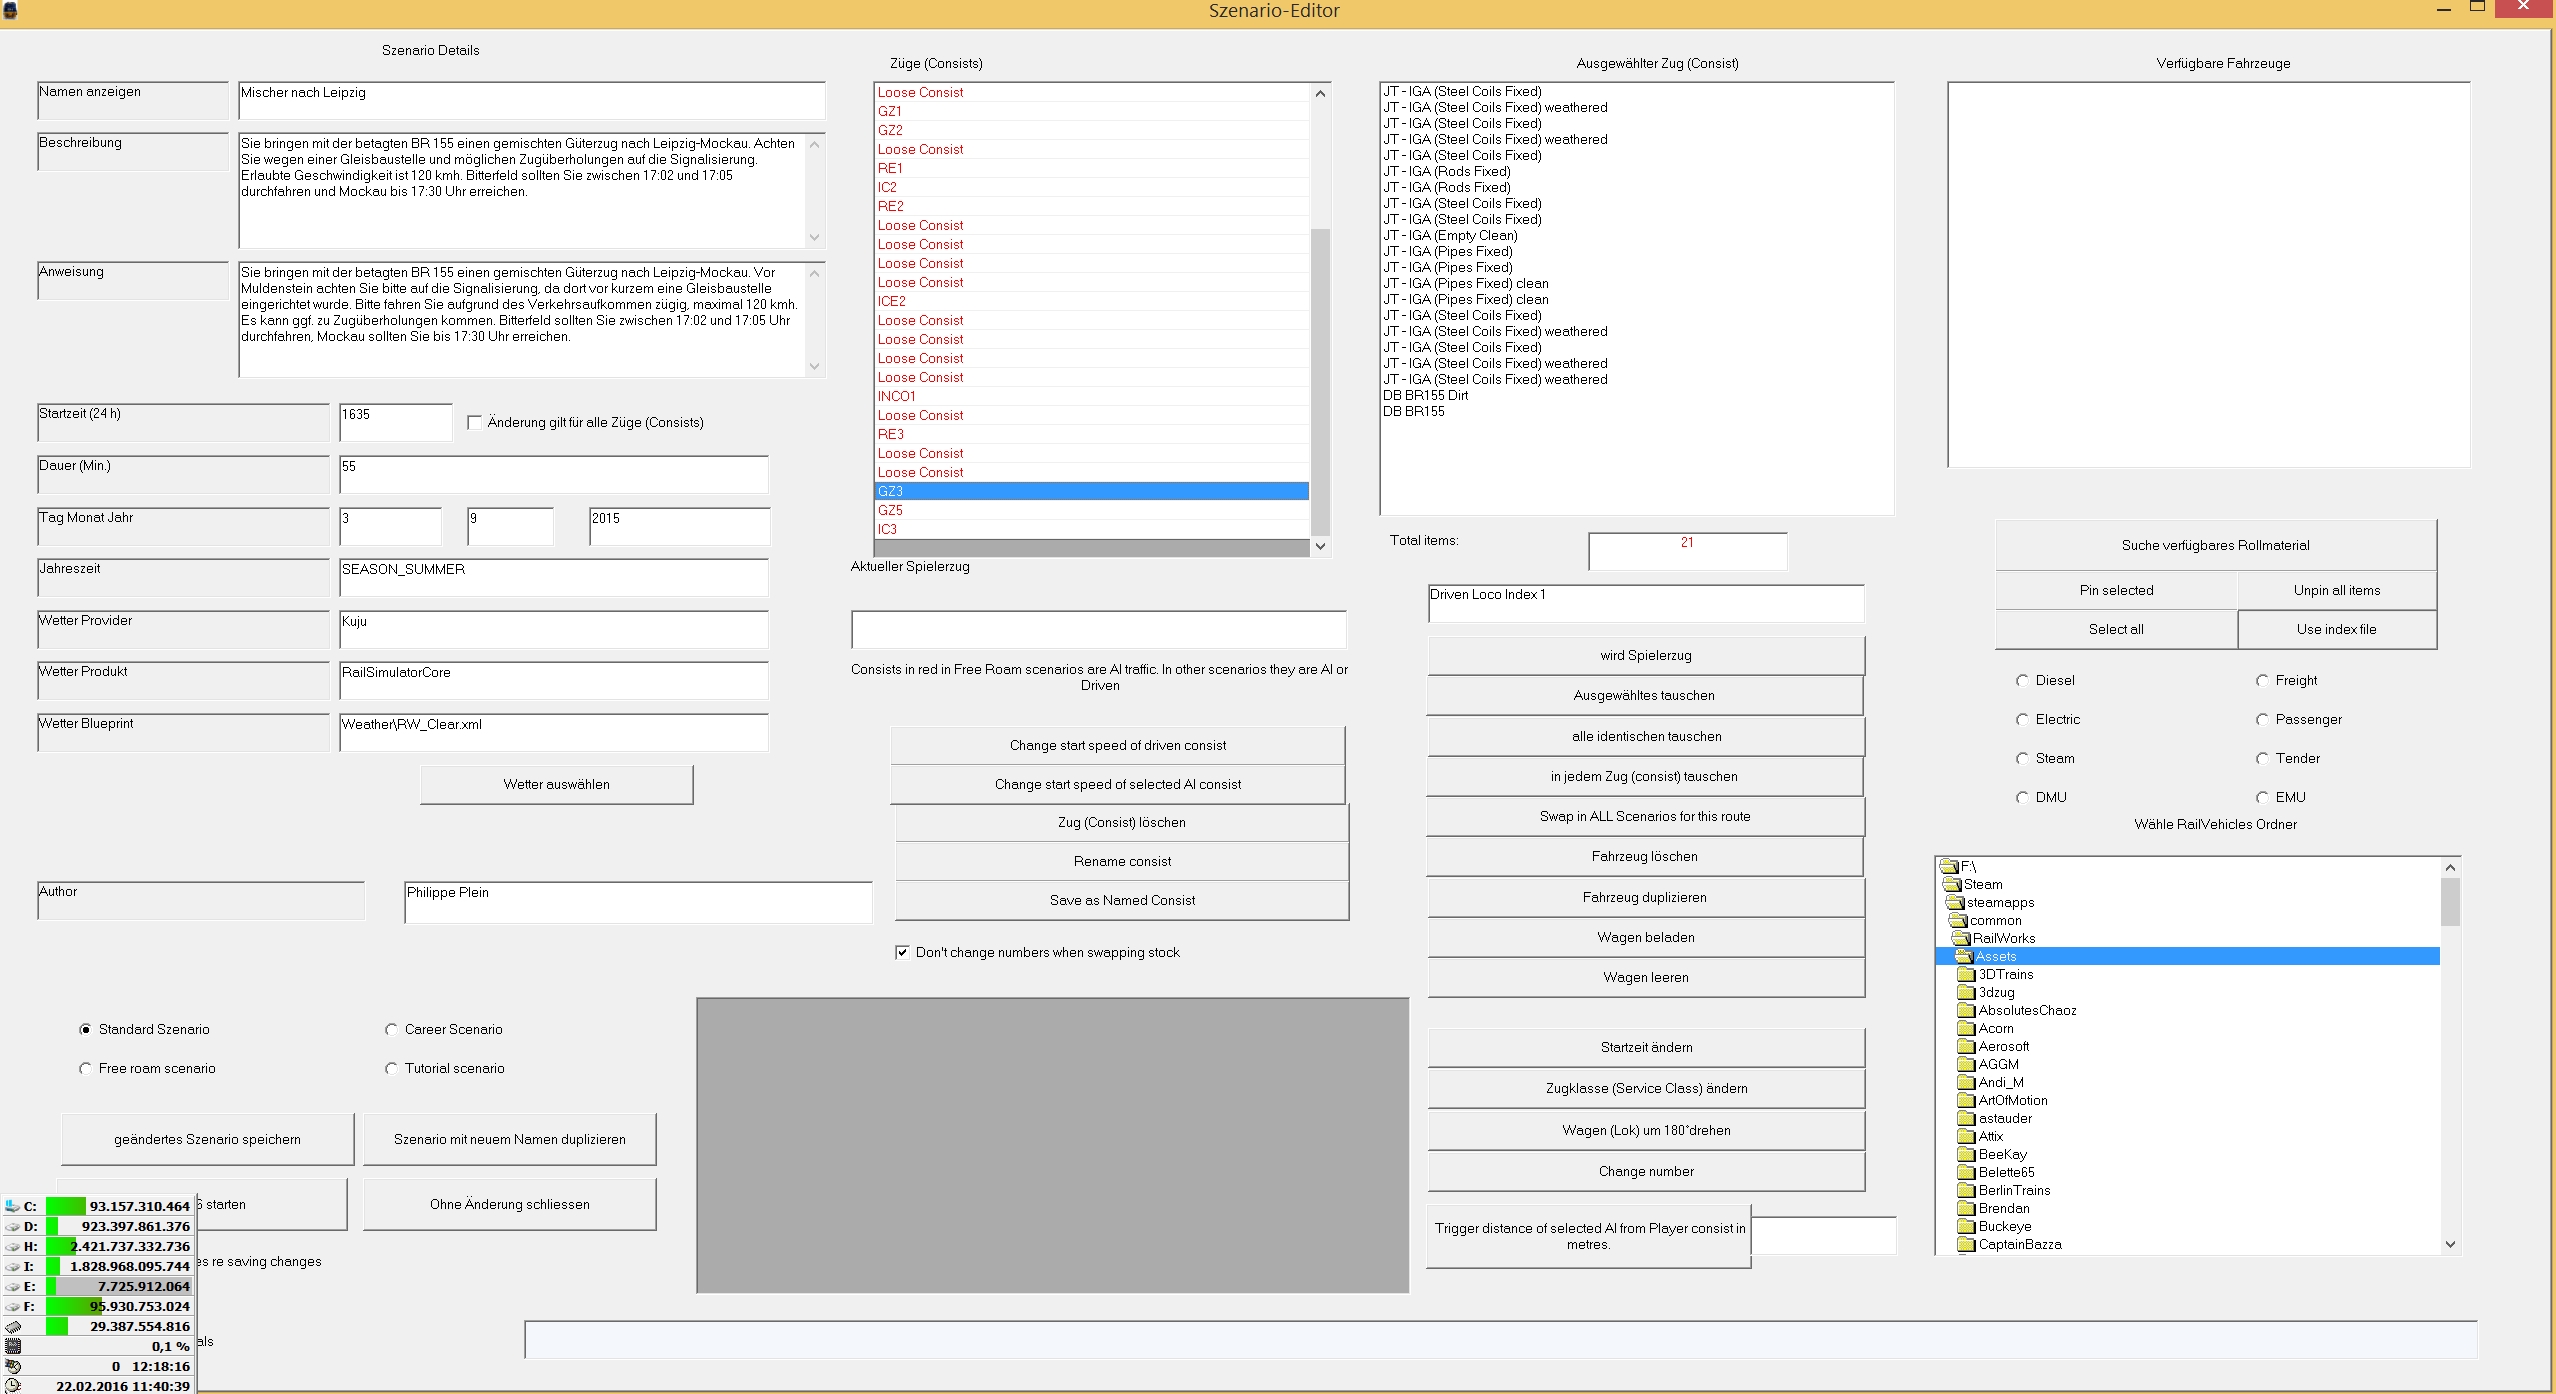Click the Steam folder in the tree
The height and width of the screenshot is (1394, 2556).
(x=1982, y=885)
